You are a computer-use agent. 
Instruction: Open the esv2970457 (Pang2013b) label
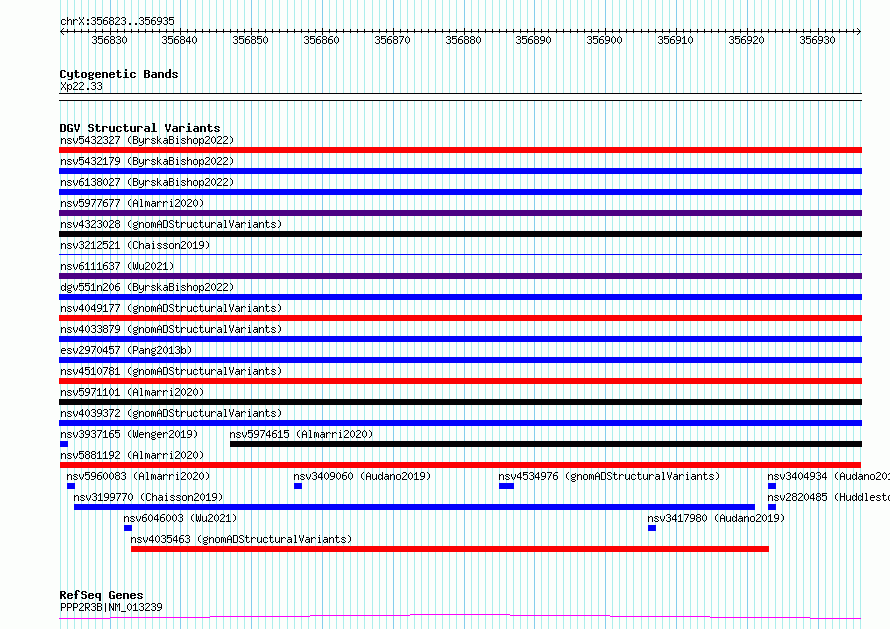pos(126,350)
